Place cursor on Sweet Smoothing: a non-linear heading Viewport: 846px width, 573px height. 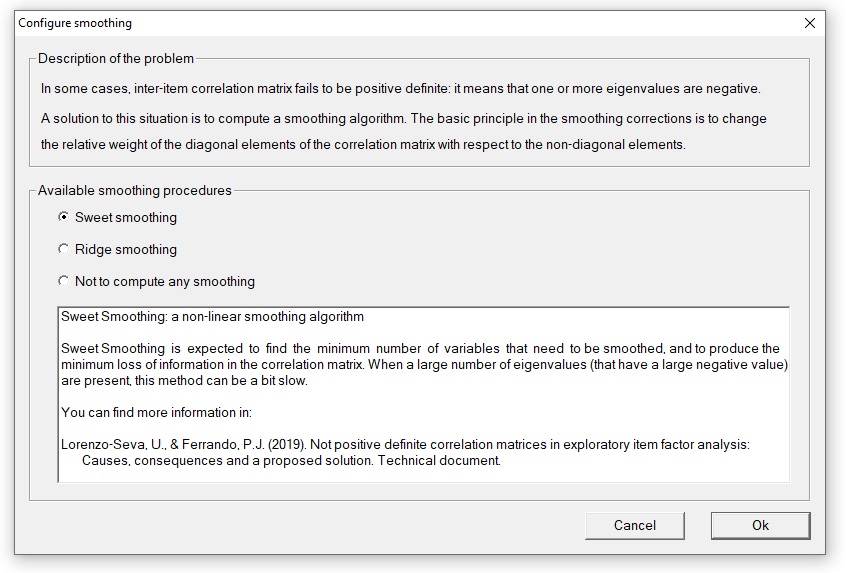[212, 317]
